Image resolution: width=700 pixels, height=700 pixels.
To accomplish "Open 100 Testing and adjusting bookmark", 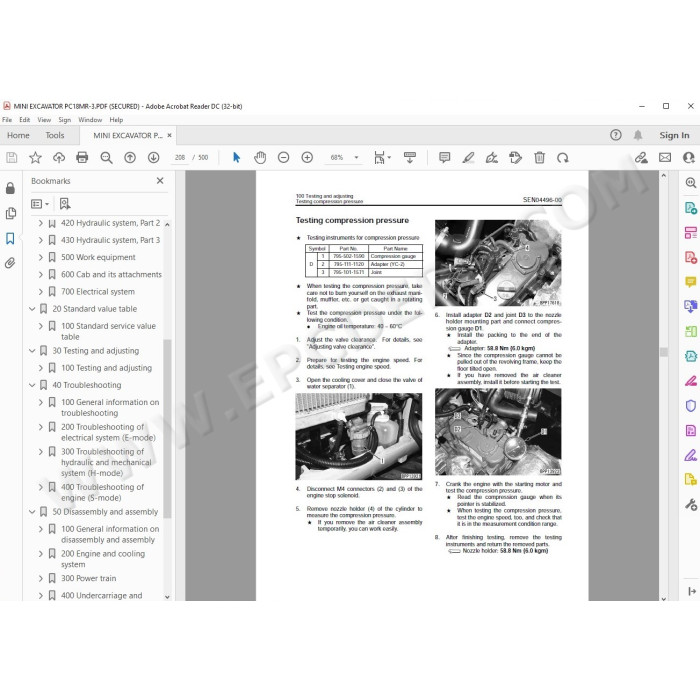I will click(106, 368).
